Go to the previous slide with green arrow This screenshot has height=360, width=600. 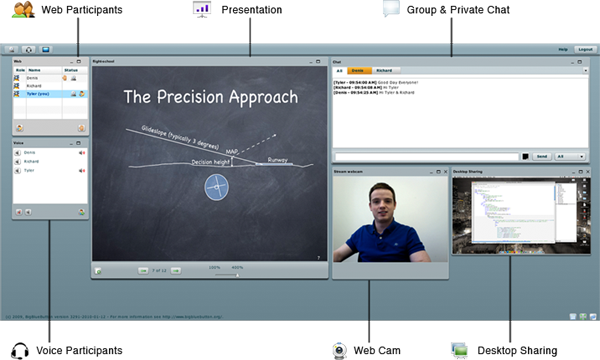(x=143, y=270)
